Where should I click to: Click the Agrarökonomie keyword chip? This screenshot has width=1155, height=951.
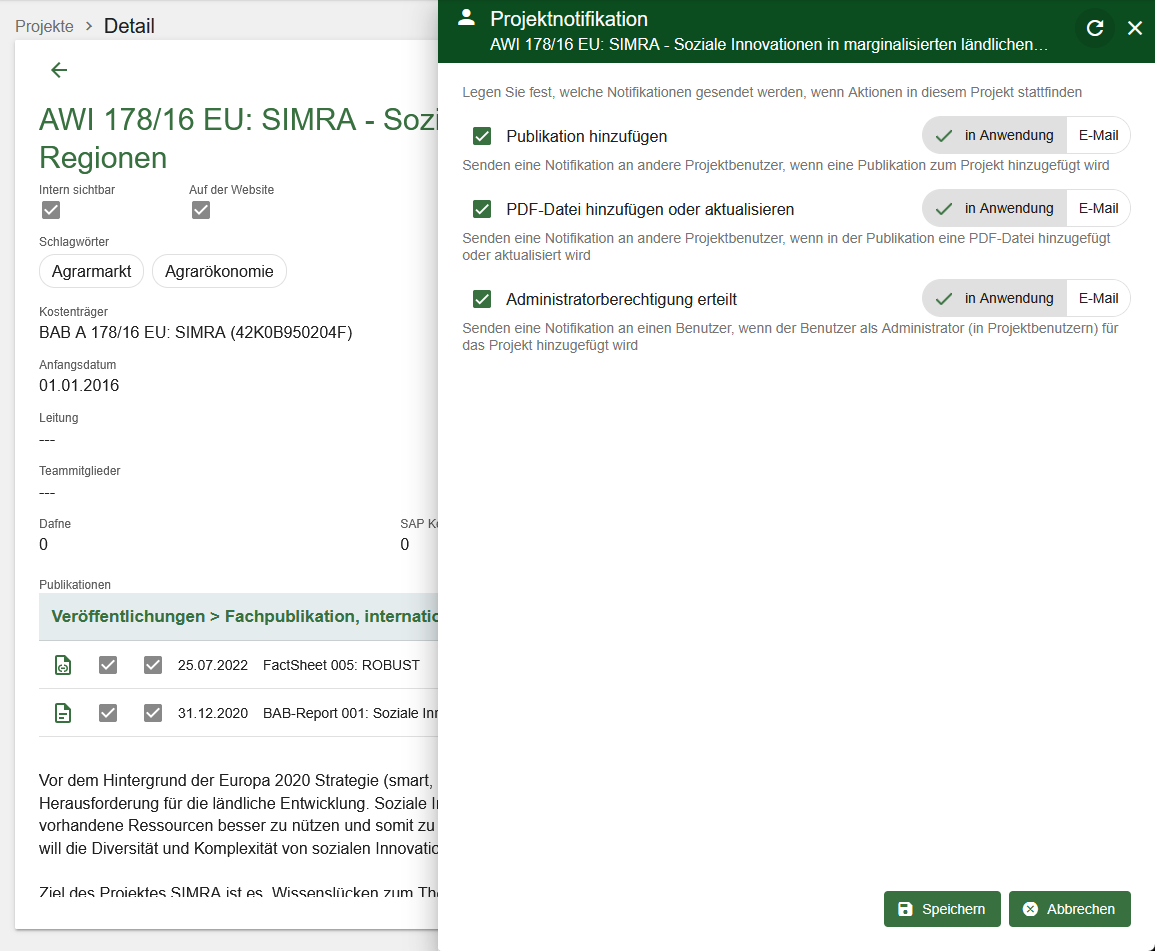tap(219, 271)
